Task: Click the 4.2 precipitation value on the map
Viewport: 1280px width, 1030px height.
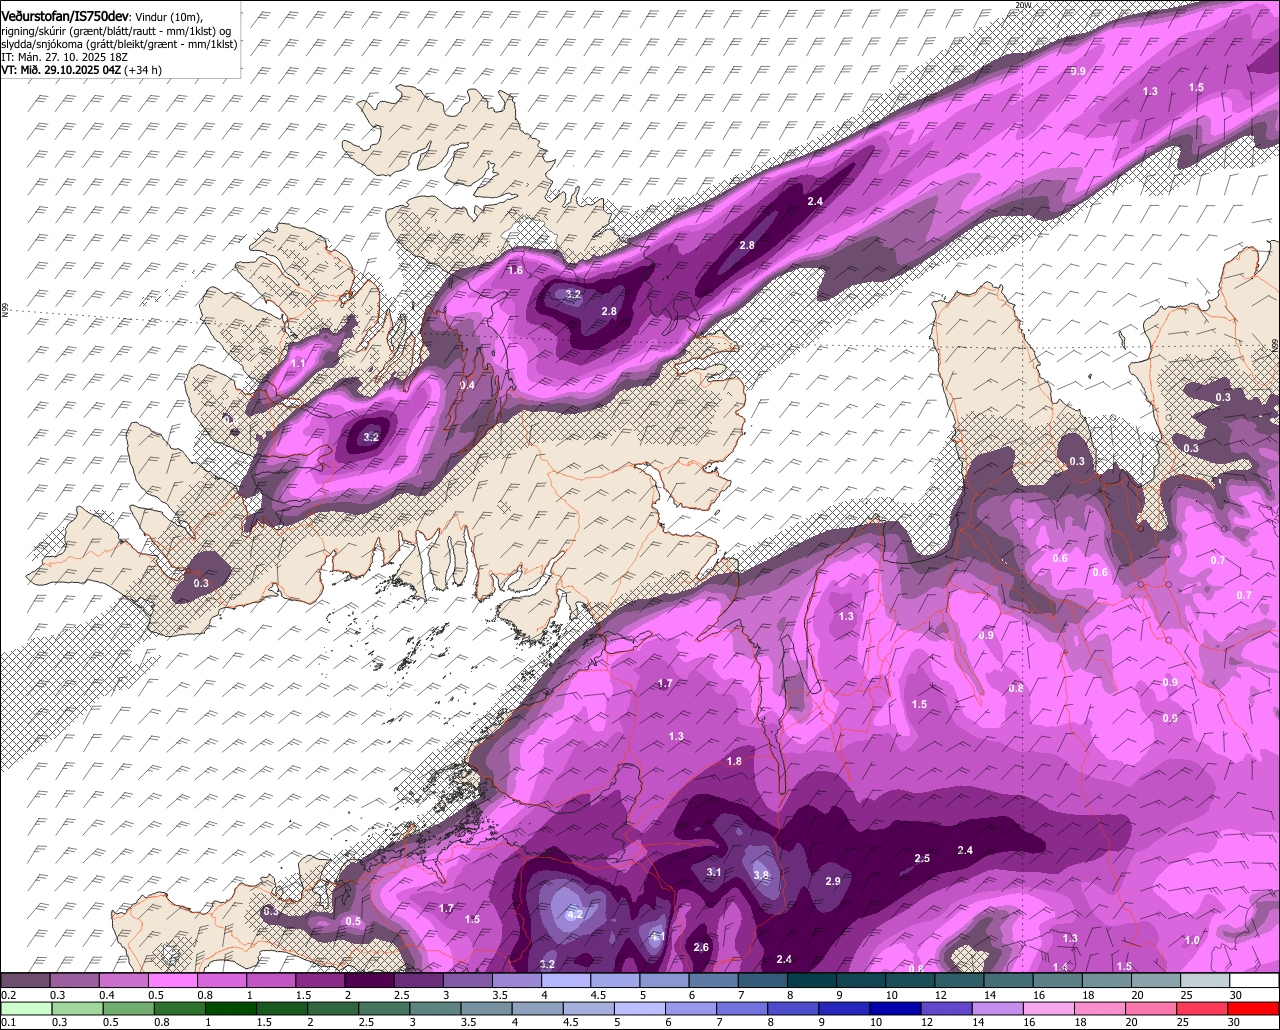Action: click(574, 915)
